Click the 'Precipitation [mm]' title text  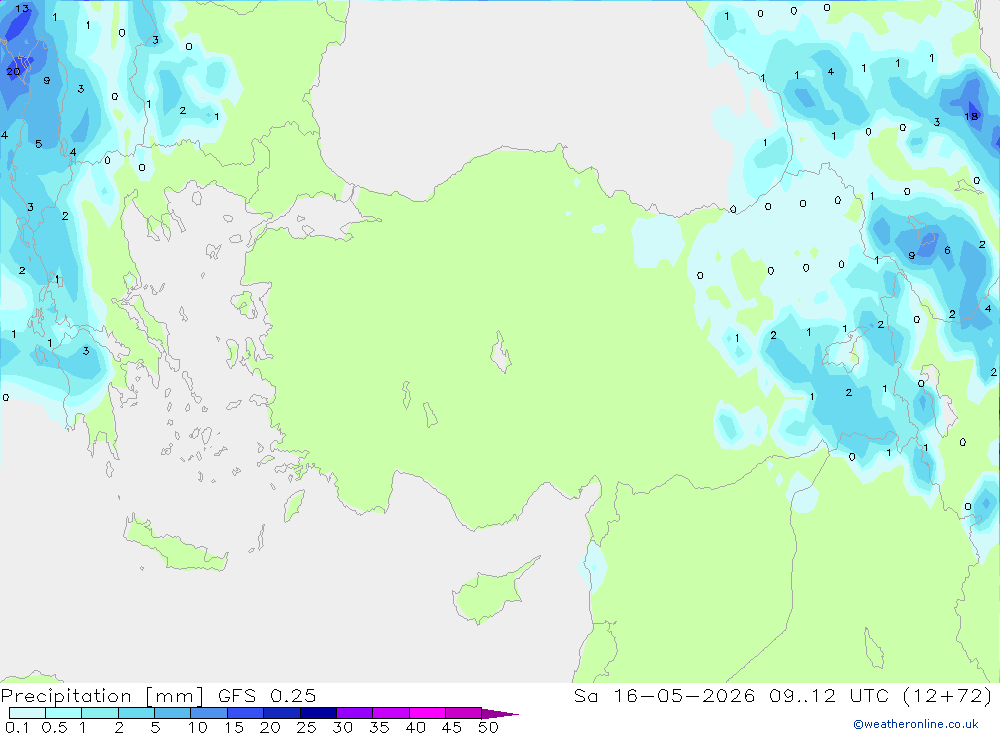[x=102, y=695]
